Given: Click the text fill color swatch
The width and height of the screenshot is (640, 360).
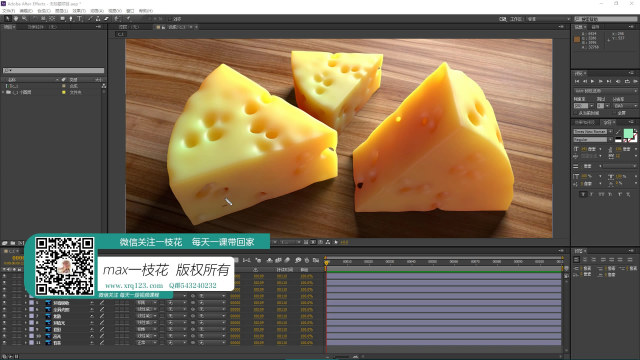Looking at the screenshot, I should pos(628,133).
